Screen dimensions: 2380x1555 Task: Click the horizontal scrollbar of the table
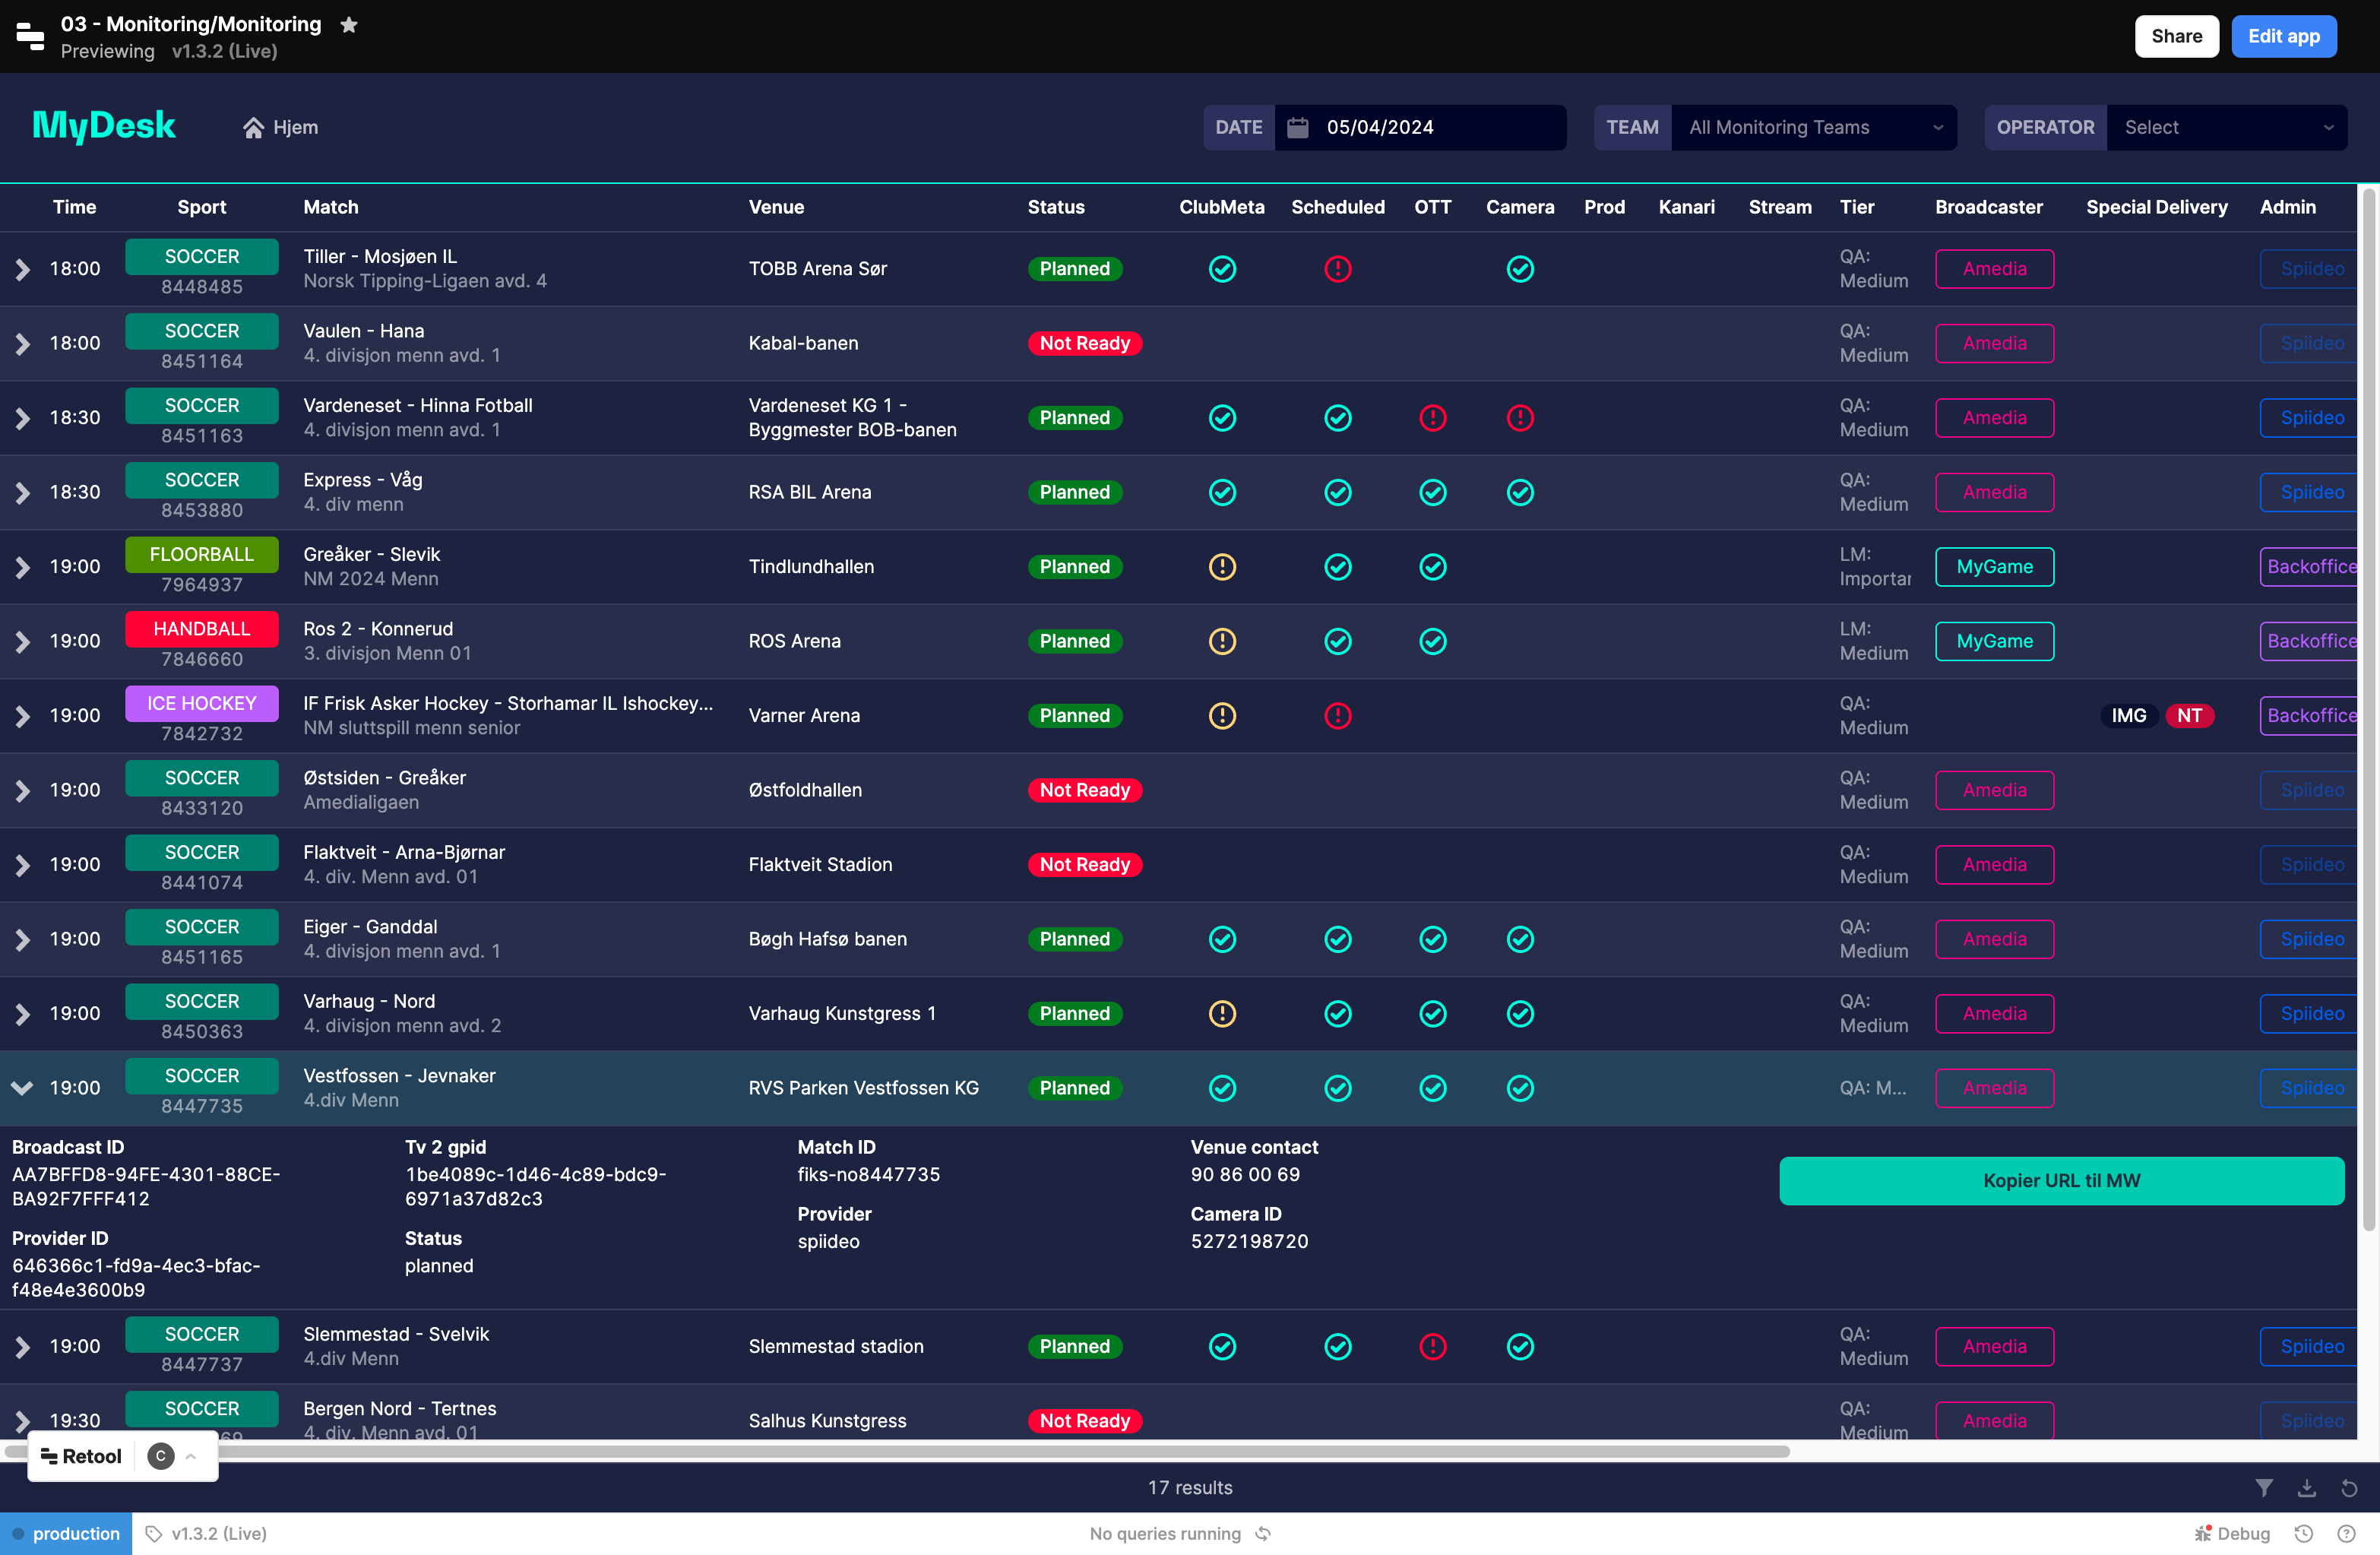pyautogui.click(x=895, y=1451)
